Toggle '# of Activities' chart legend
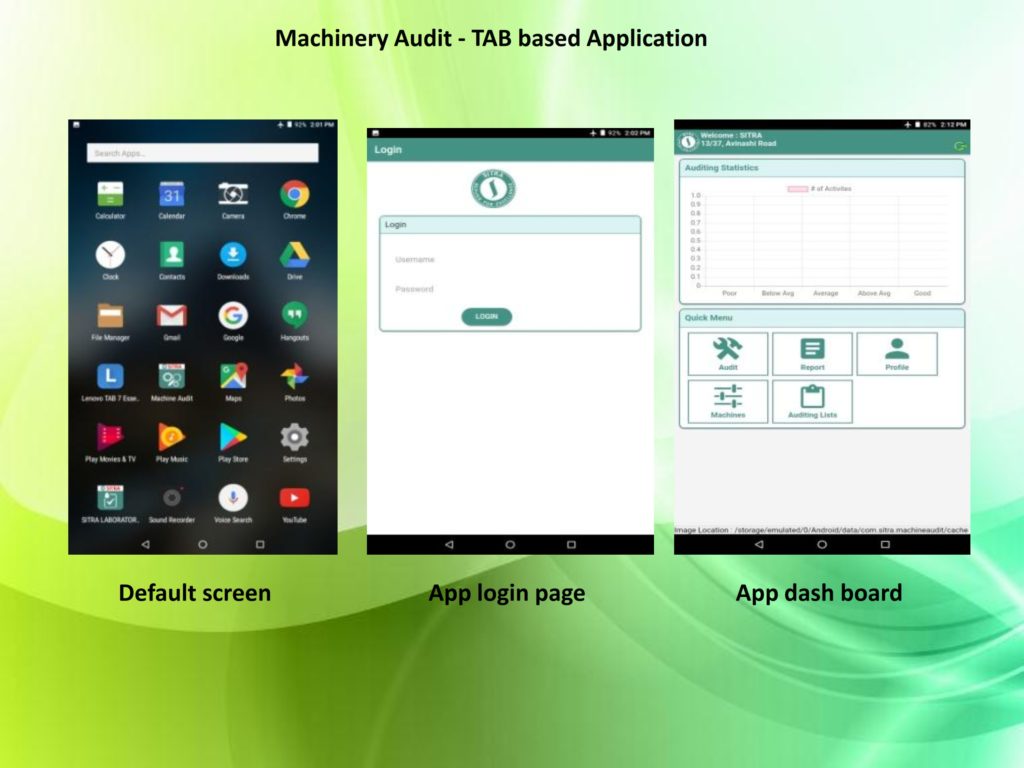 tap(820, 189)
